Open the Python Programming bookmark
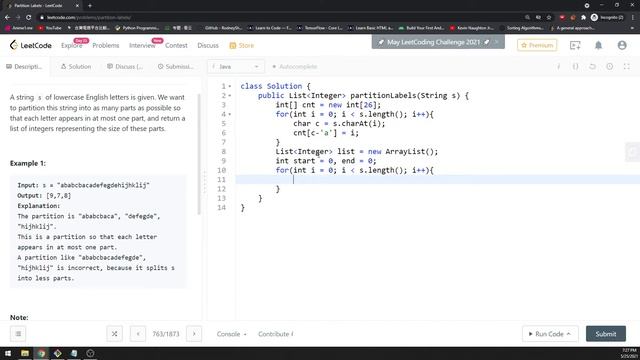Image resolution: width=640 pixels, height=360 pixels. tap(137, 28)
